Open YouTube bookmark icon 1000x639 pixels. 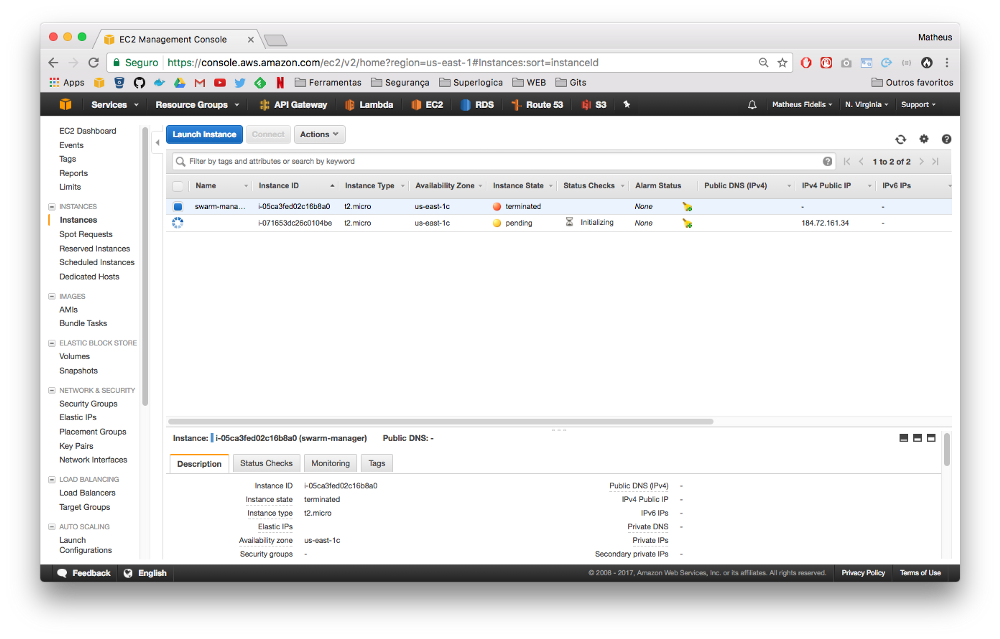coord(220,82)
